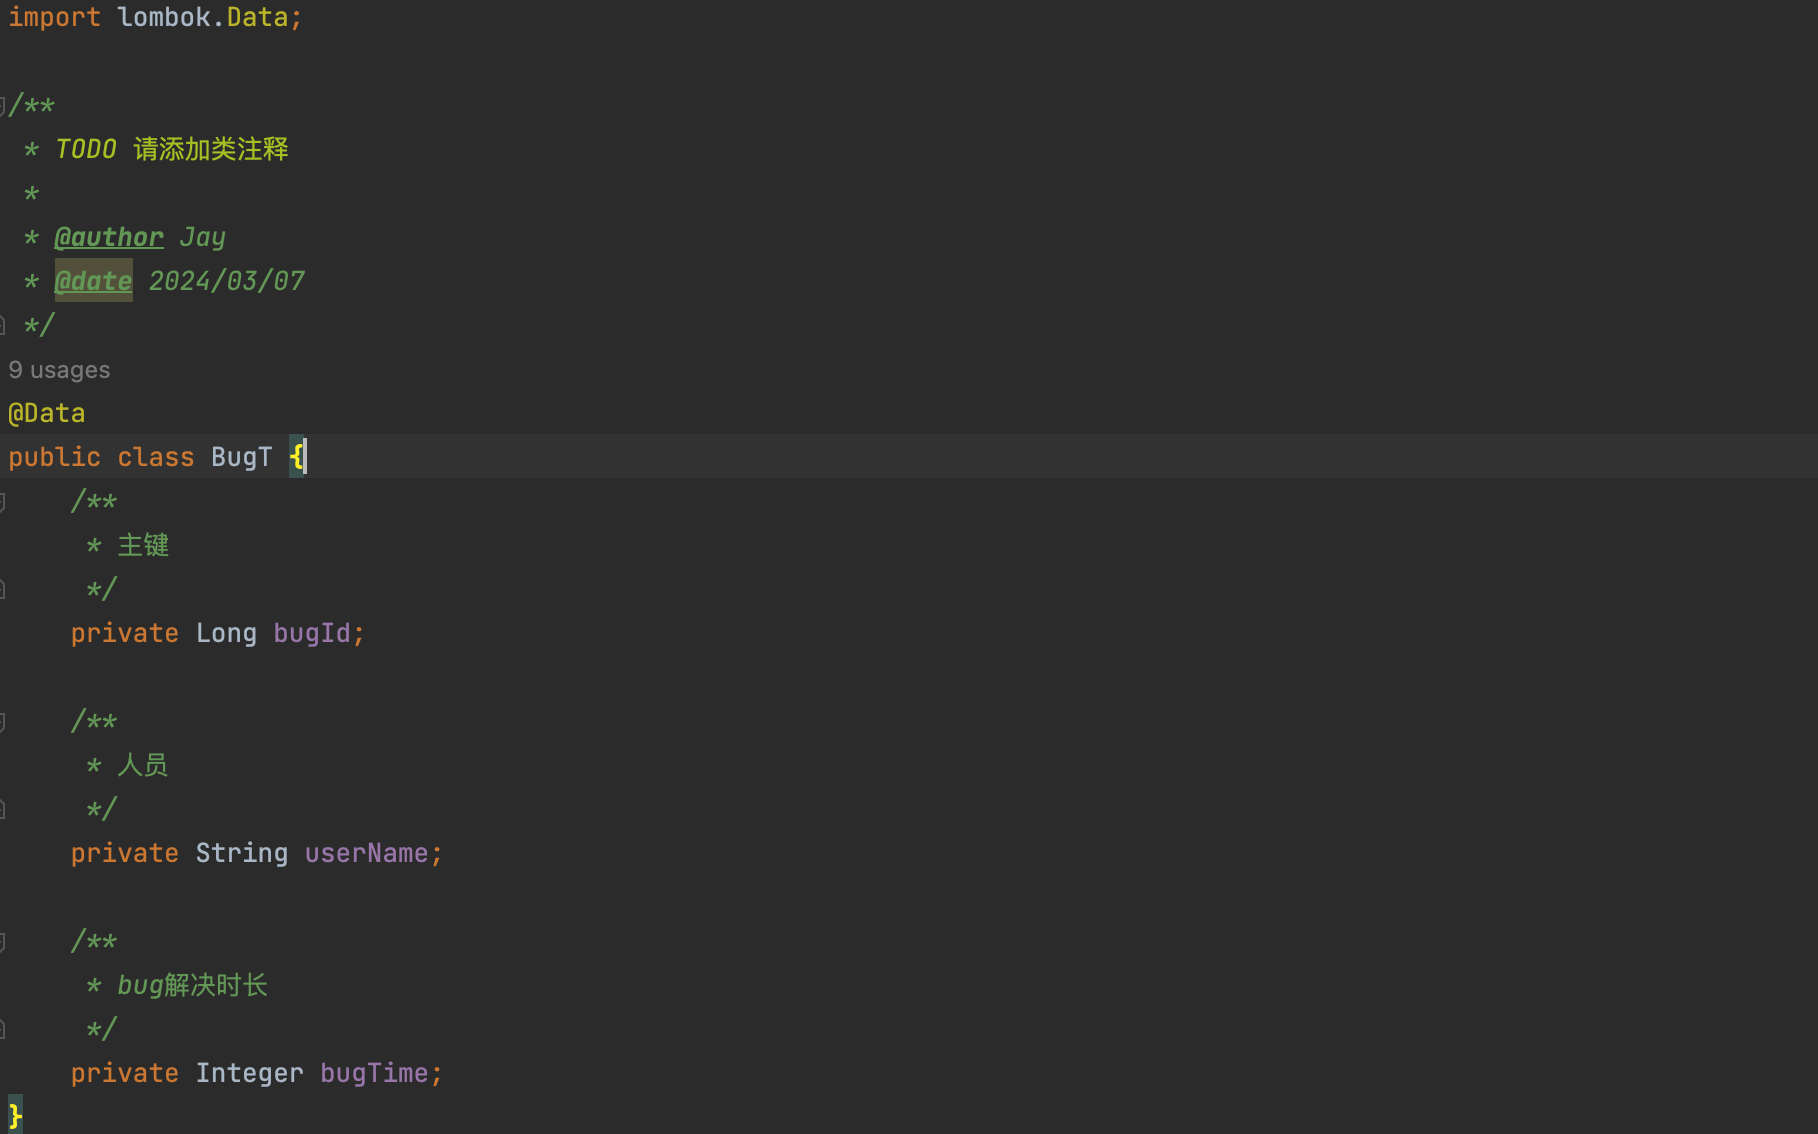
Task: Click the @author Javadoc tag
Action: click(108, 237)
